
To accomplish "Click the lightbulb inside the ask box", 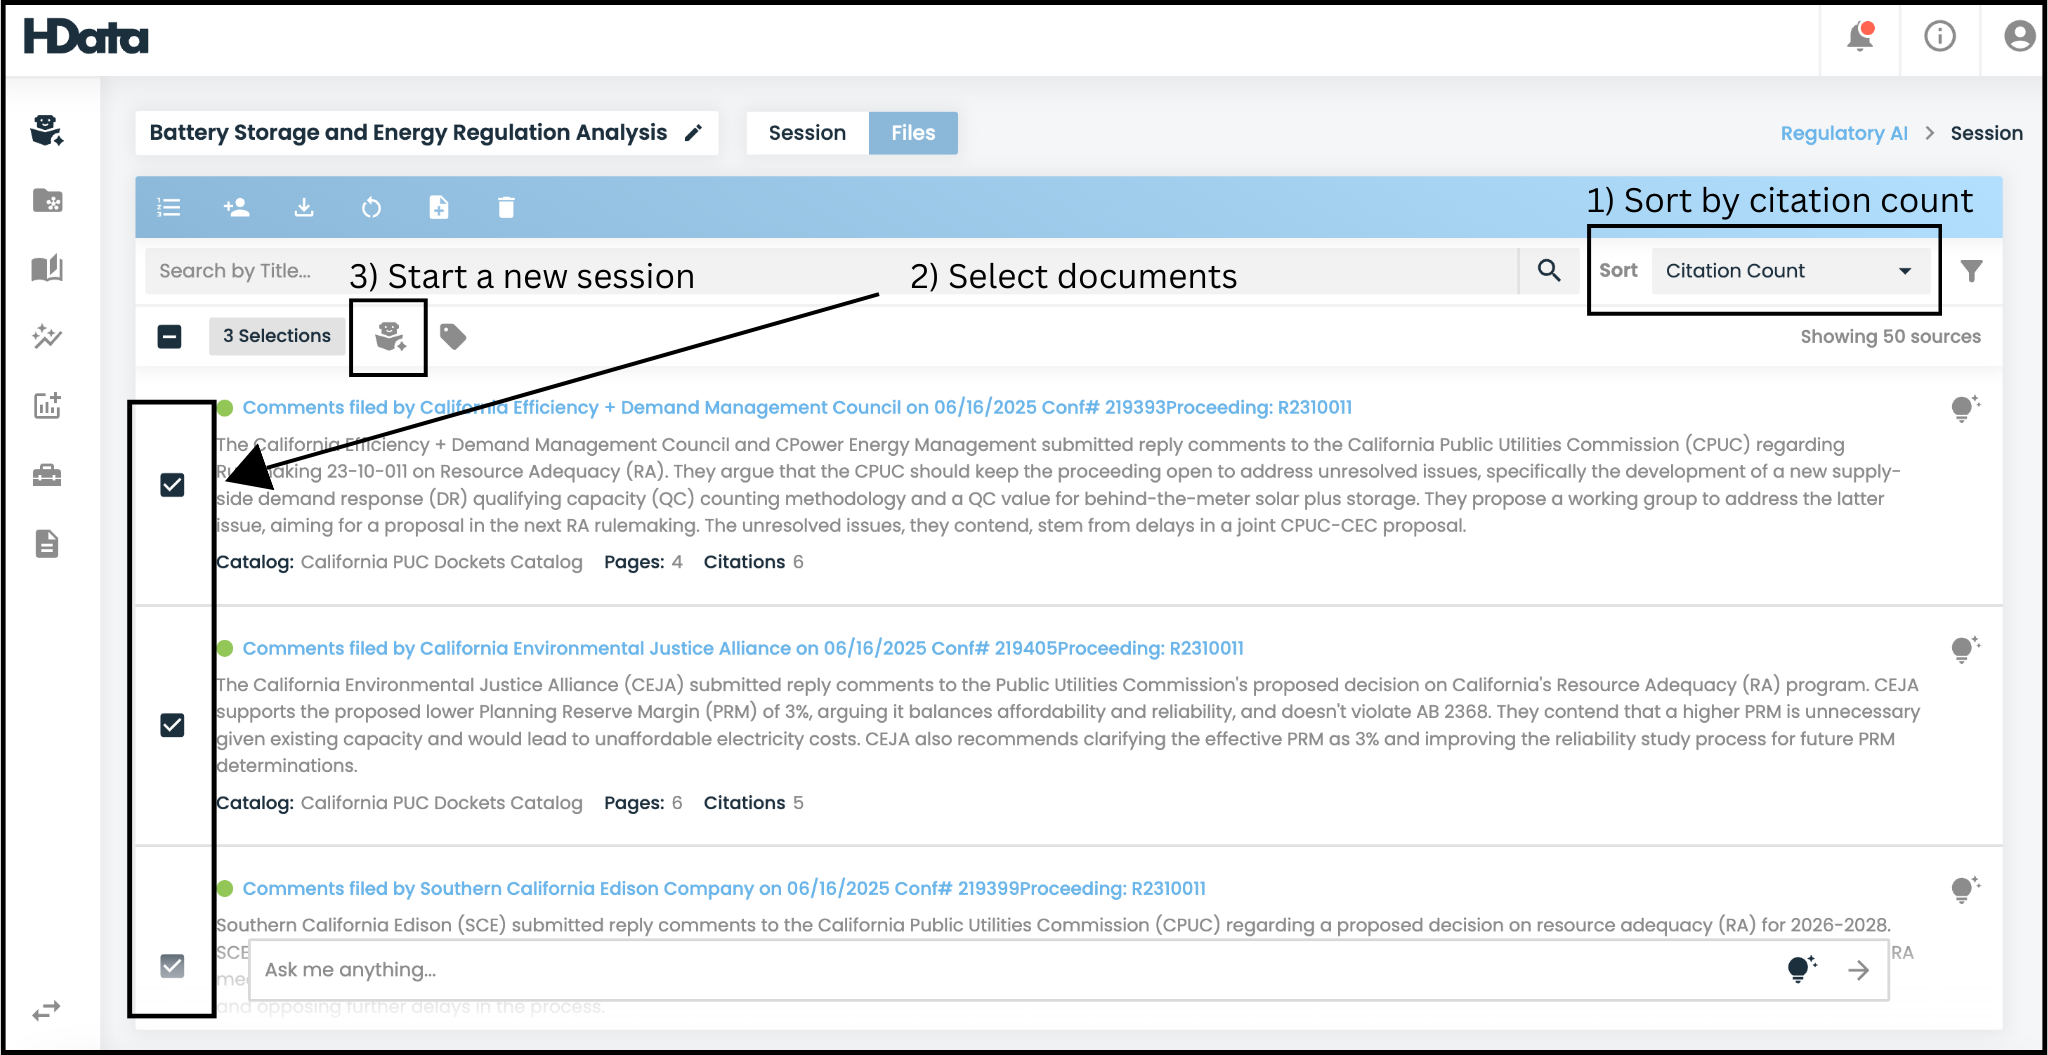I will (1801, 968).
